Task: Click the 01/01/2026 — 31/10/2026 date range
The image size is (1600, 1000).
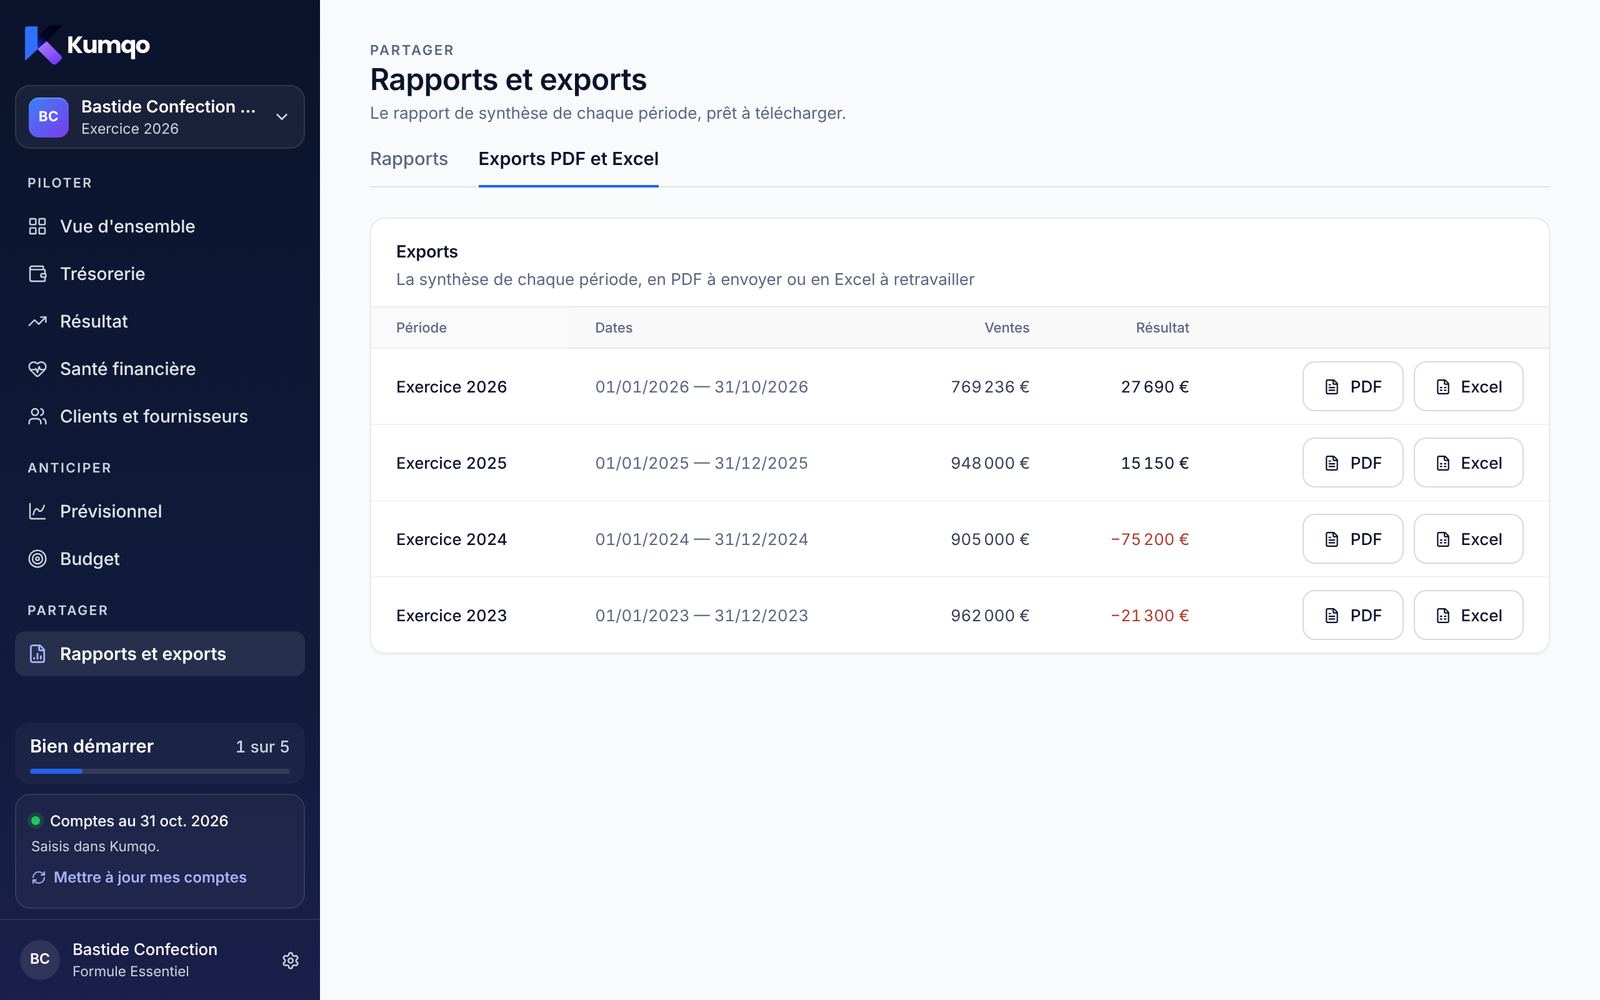Action: click(x=701, y=387)
